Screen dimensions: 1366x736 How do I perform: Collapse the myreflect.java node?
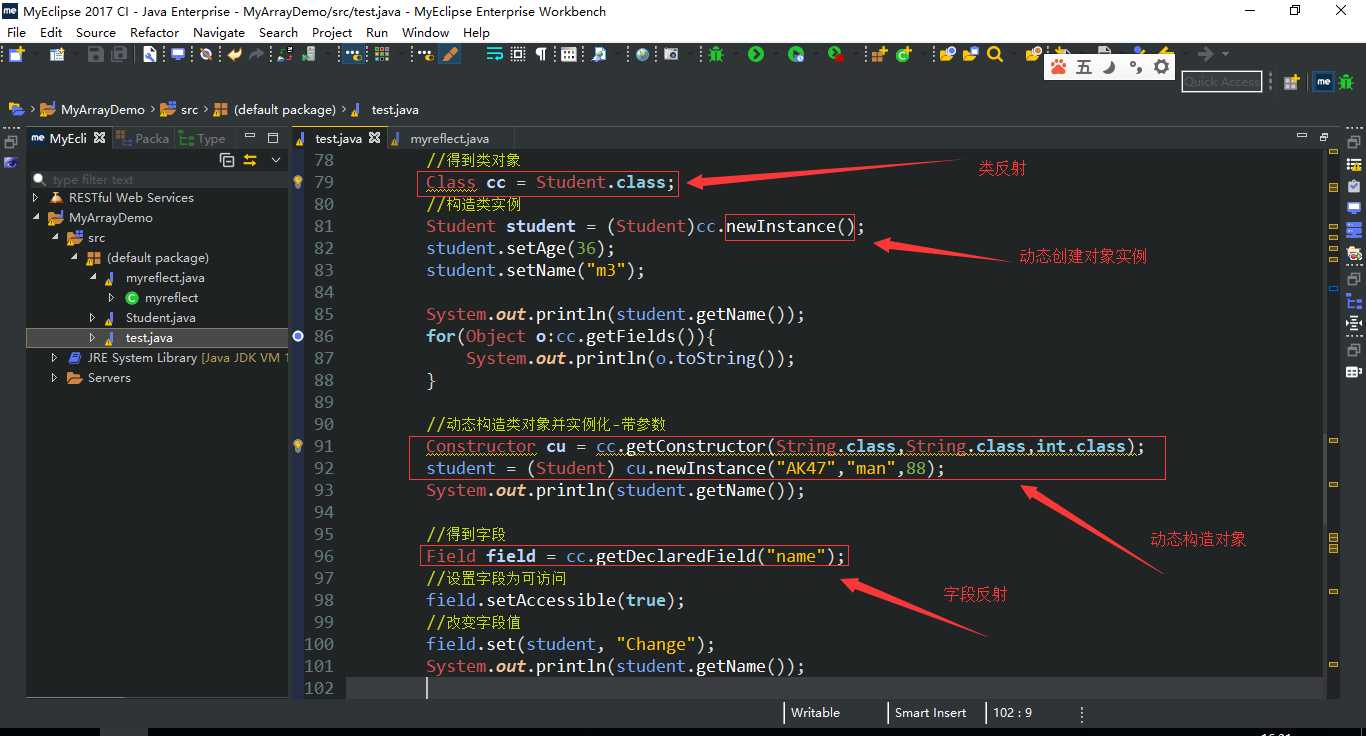click(93, 278)
